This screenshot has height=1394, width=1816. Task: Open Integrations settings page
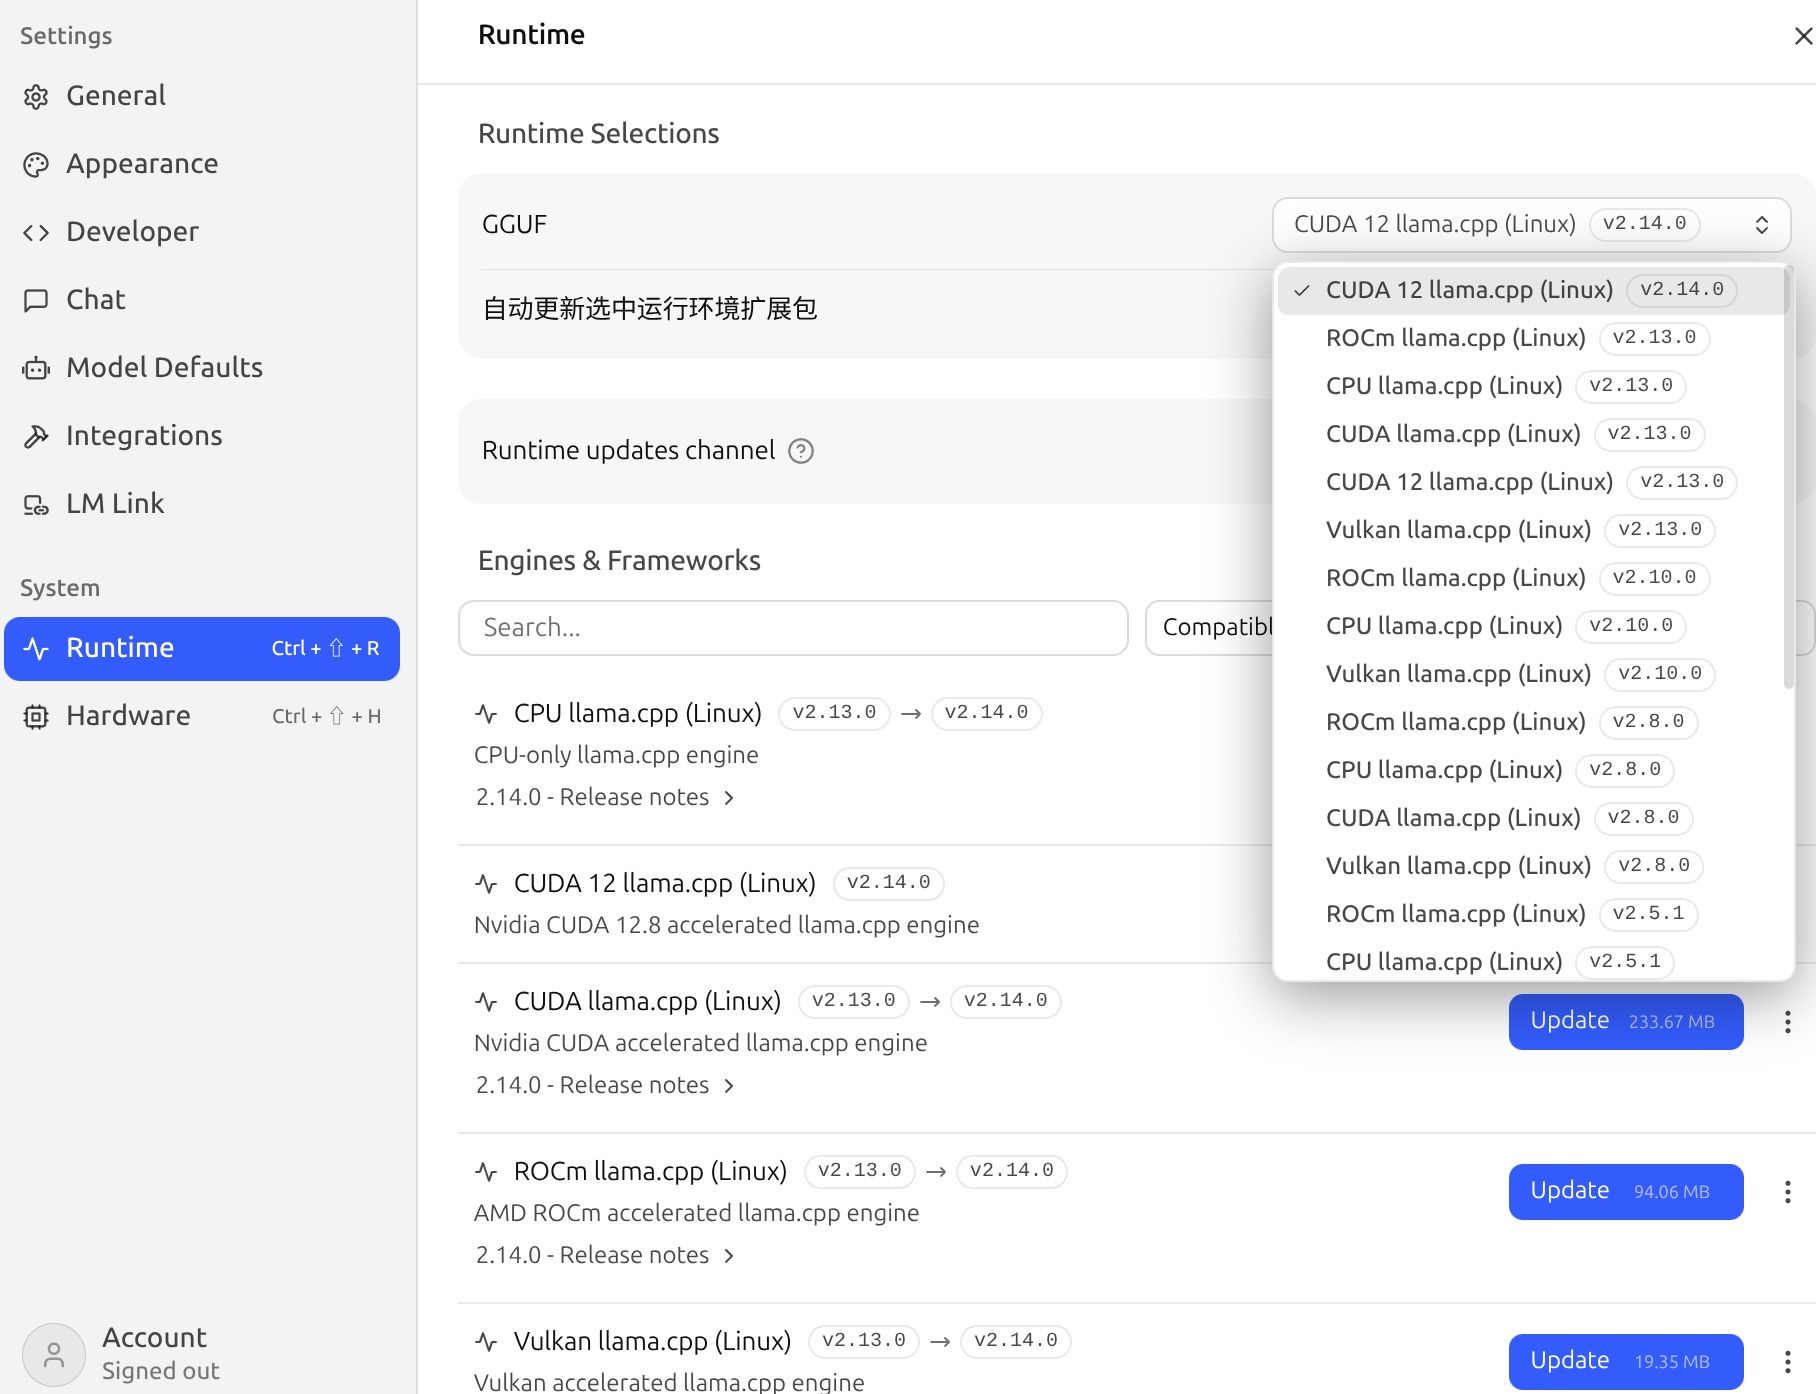pyautogui.click(x=202, y=436)
